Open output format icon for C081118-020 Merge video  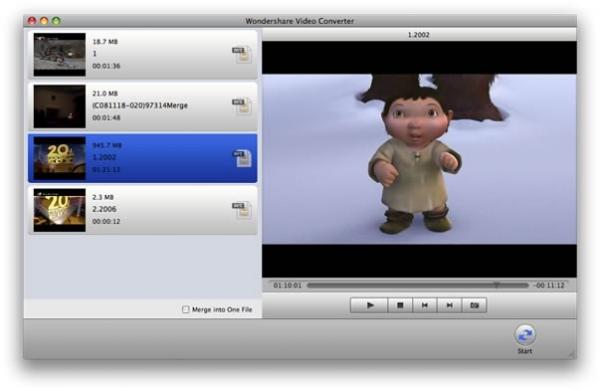241,106
